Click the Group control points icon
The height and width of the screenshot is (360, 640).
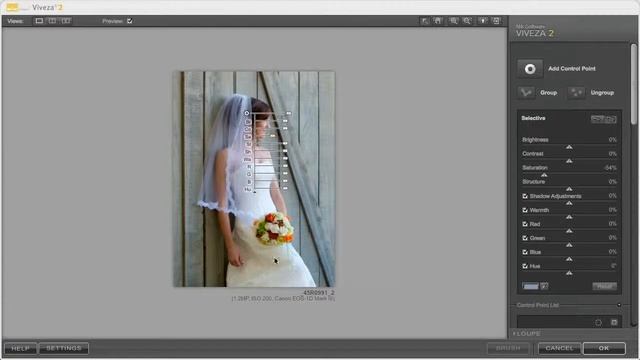526,93
